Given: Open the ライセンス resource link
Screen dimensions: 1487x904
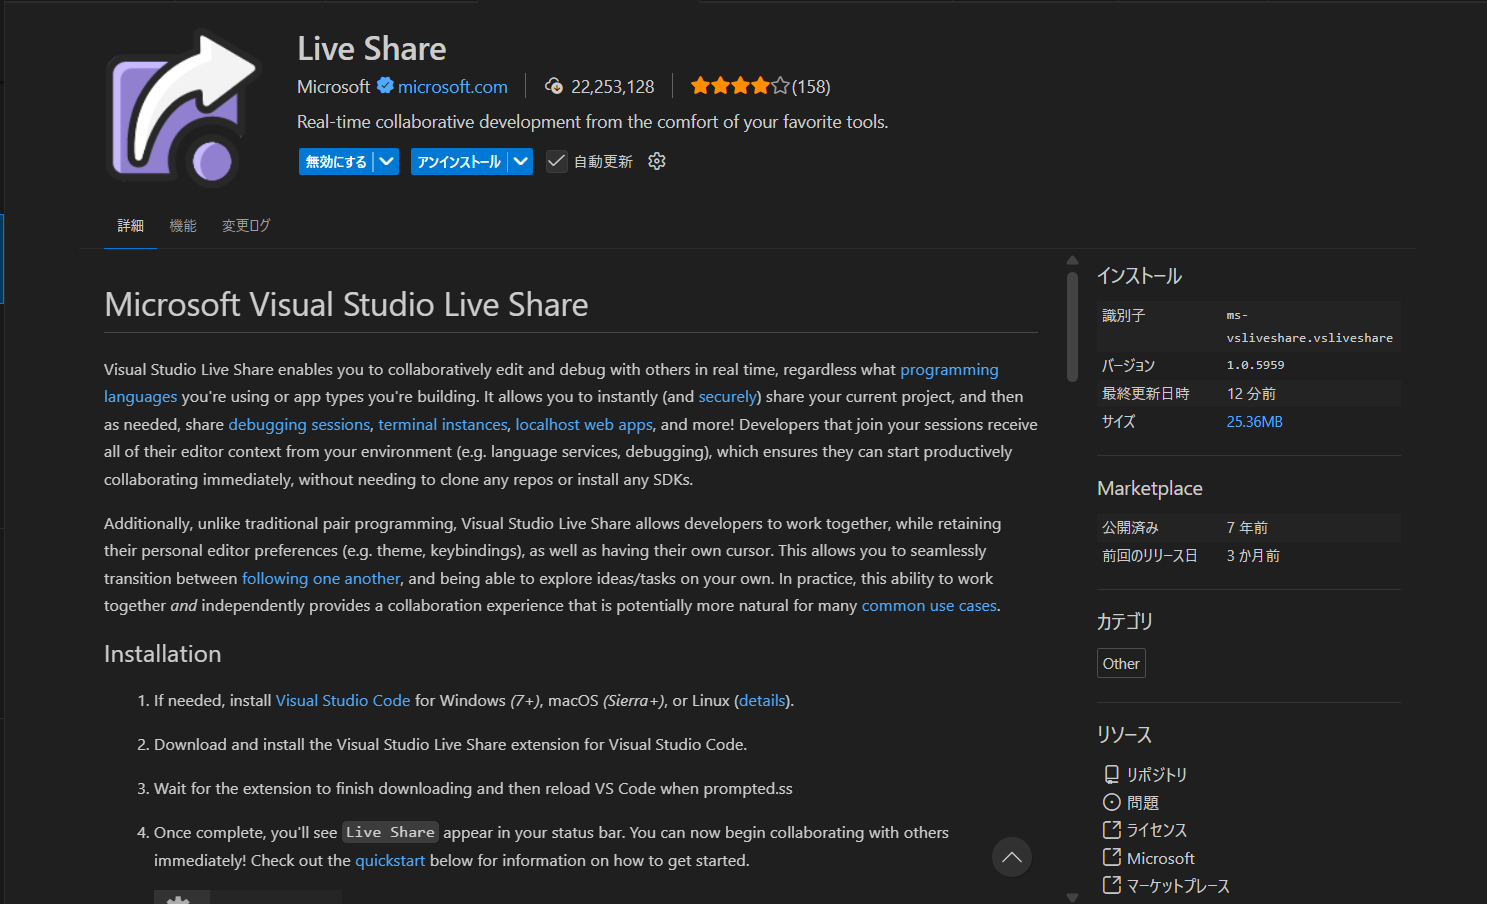Looking at the screenshot, I should pos(1157,830).
